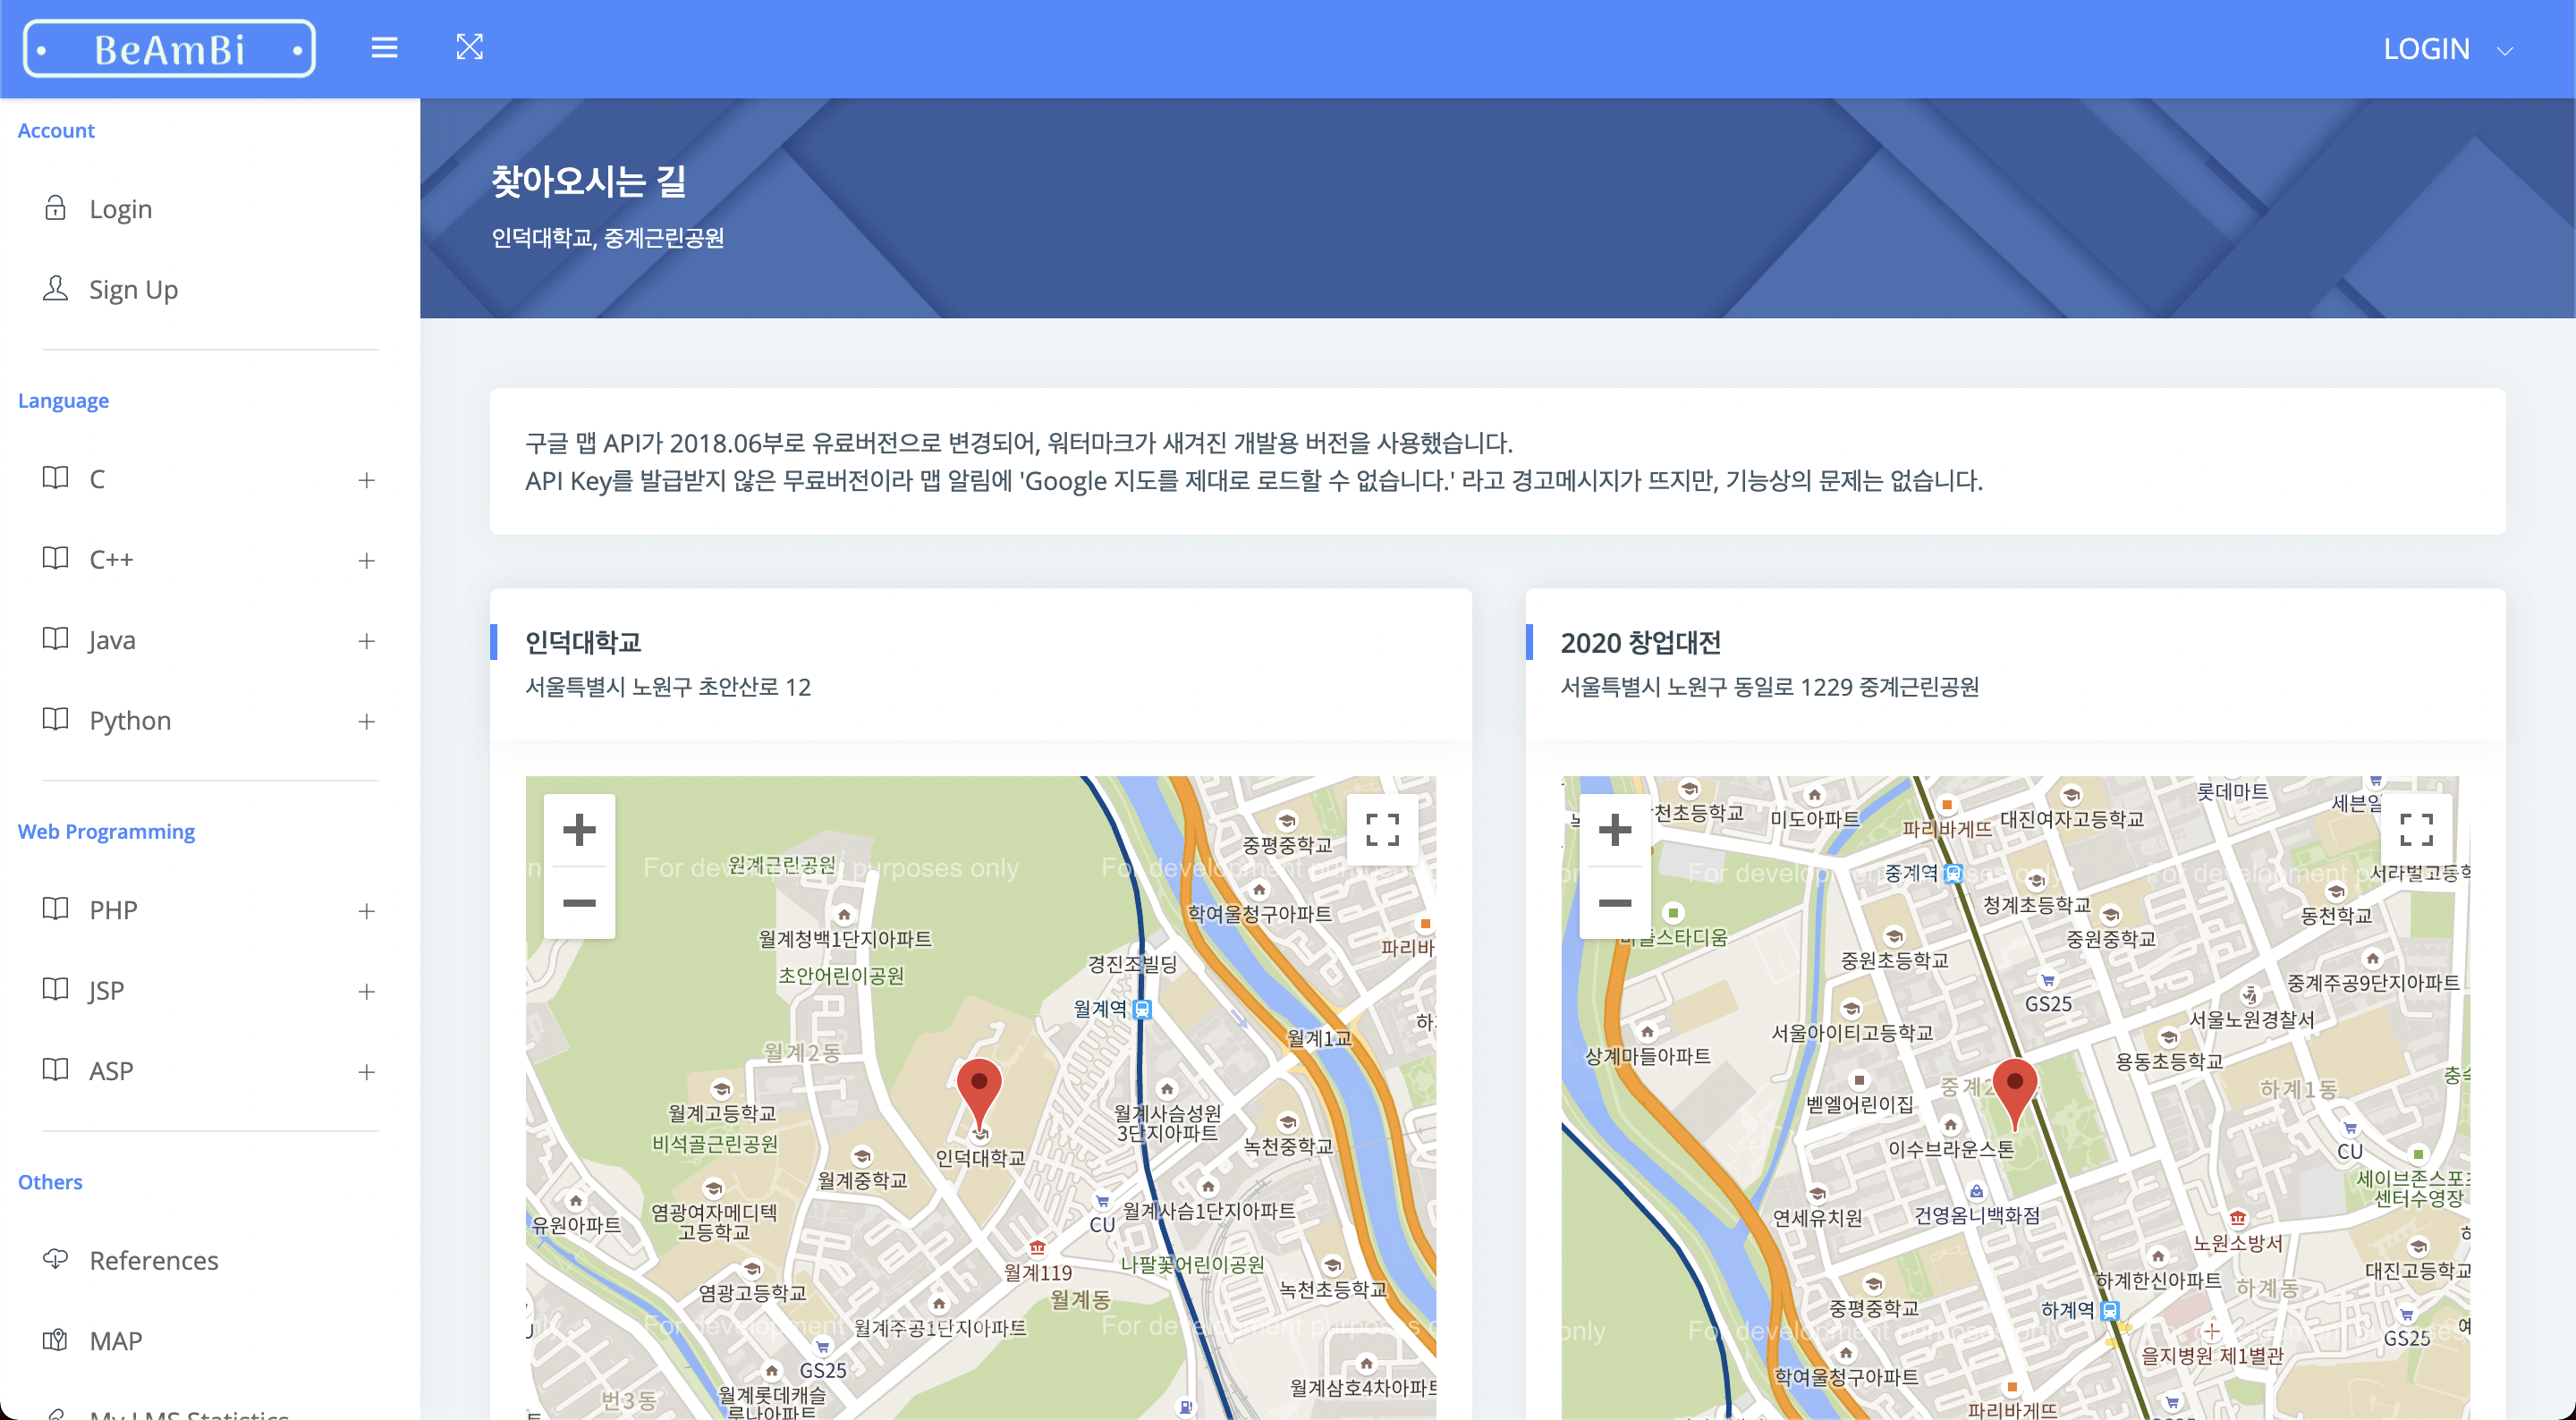Open fullscreen view of 창업대전 map
This screenshot has height=1420, width=2576.
point(2416,829)
